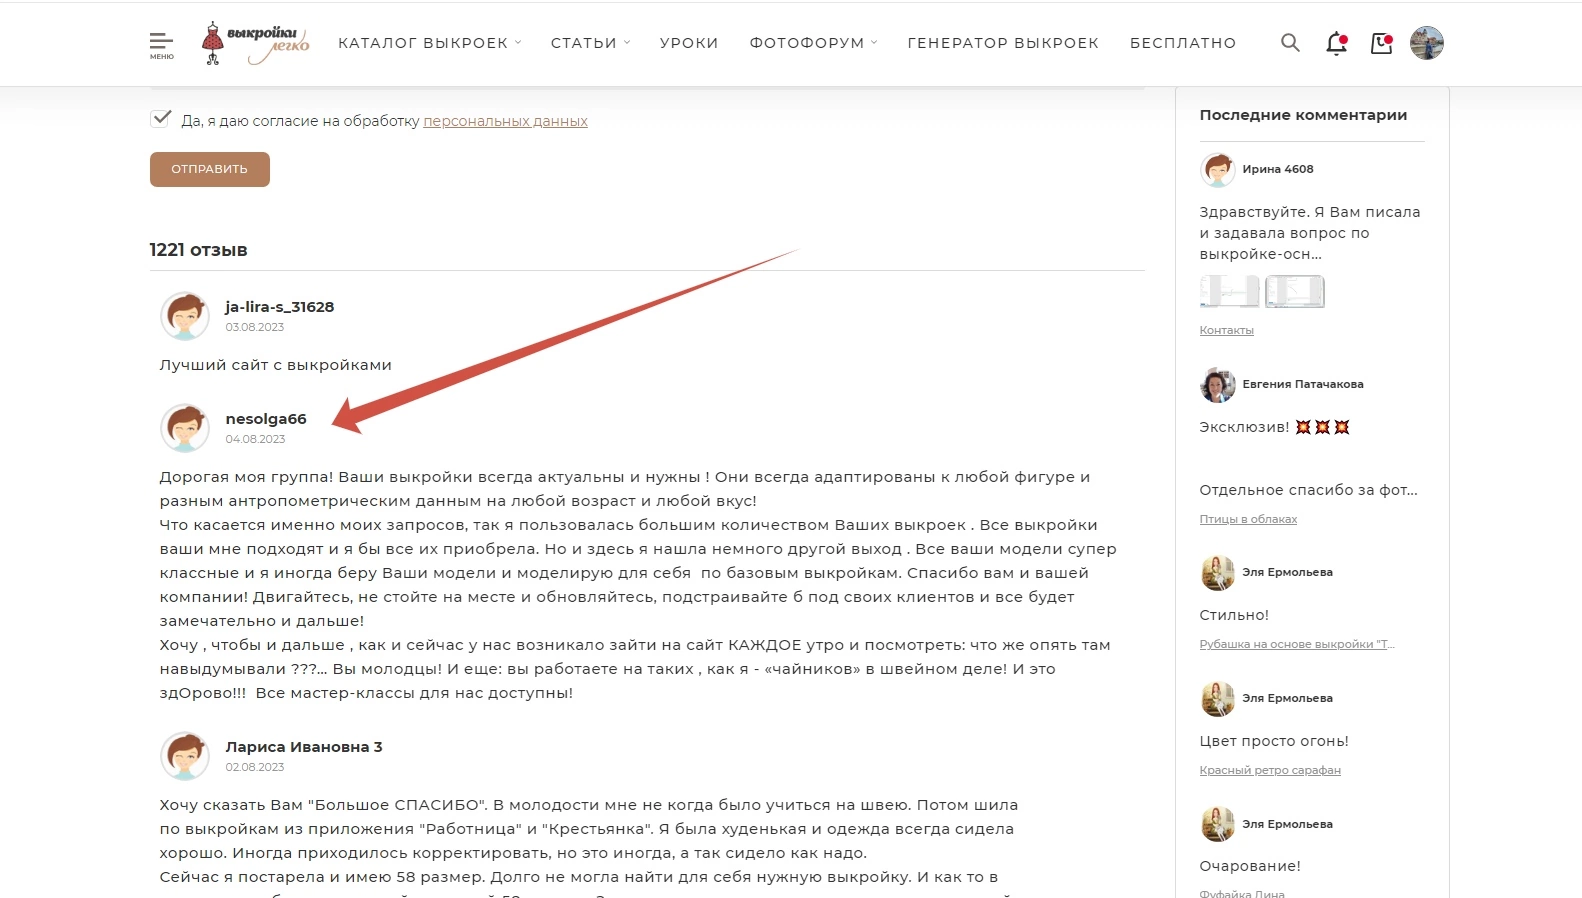
Task: Open the Контакты link in comments
Action: tap(1226, 330)
